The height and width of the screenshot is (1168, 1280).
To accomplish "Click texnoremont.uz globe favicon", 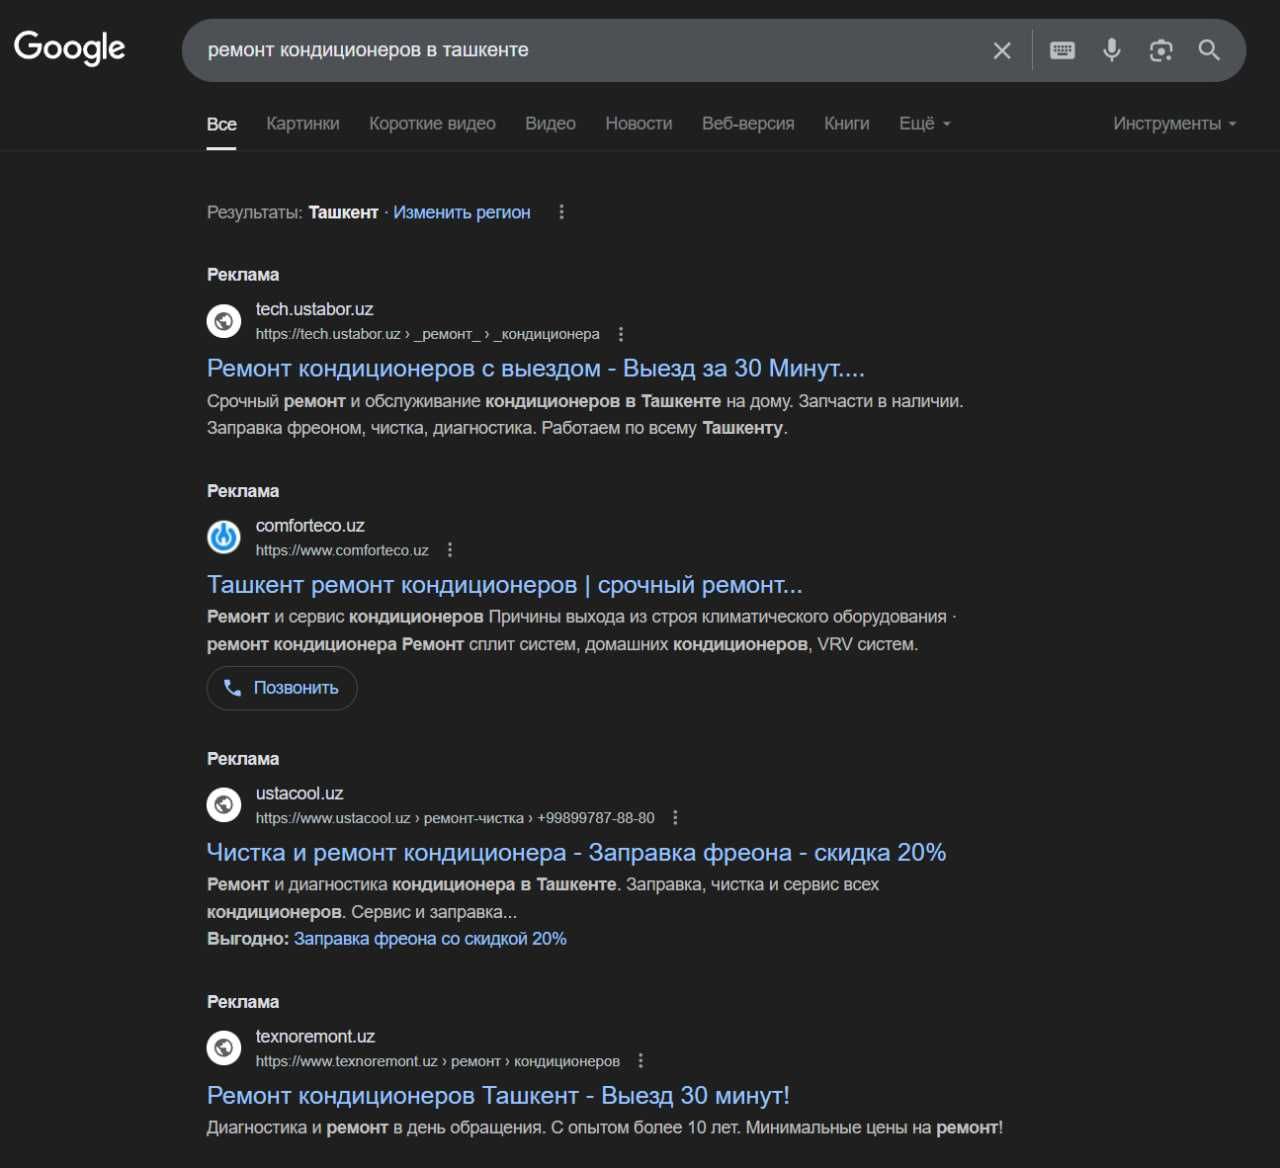I will (224, 1048).
